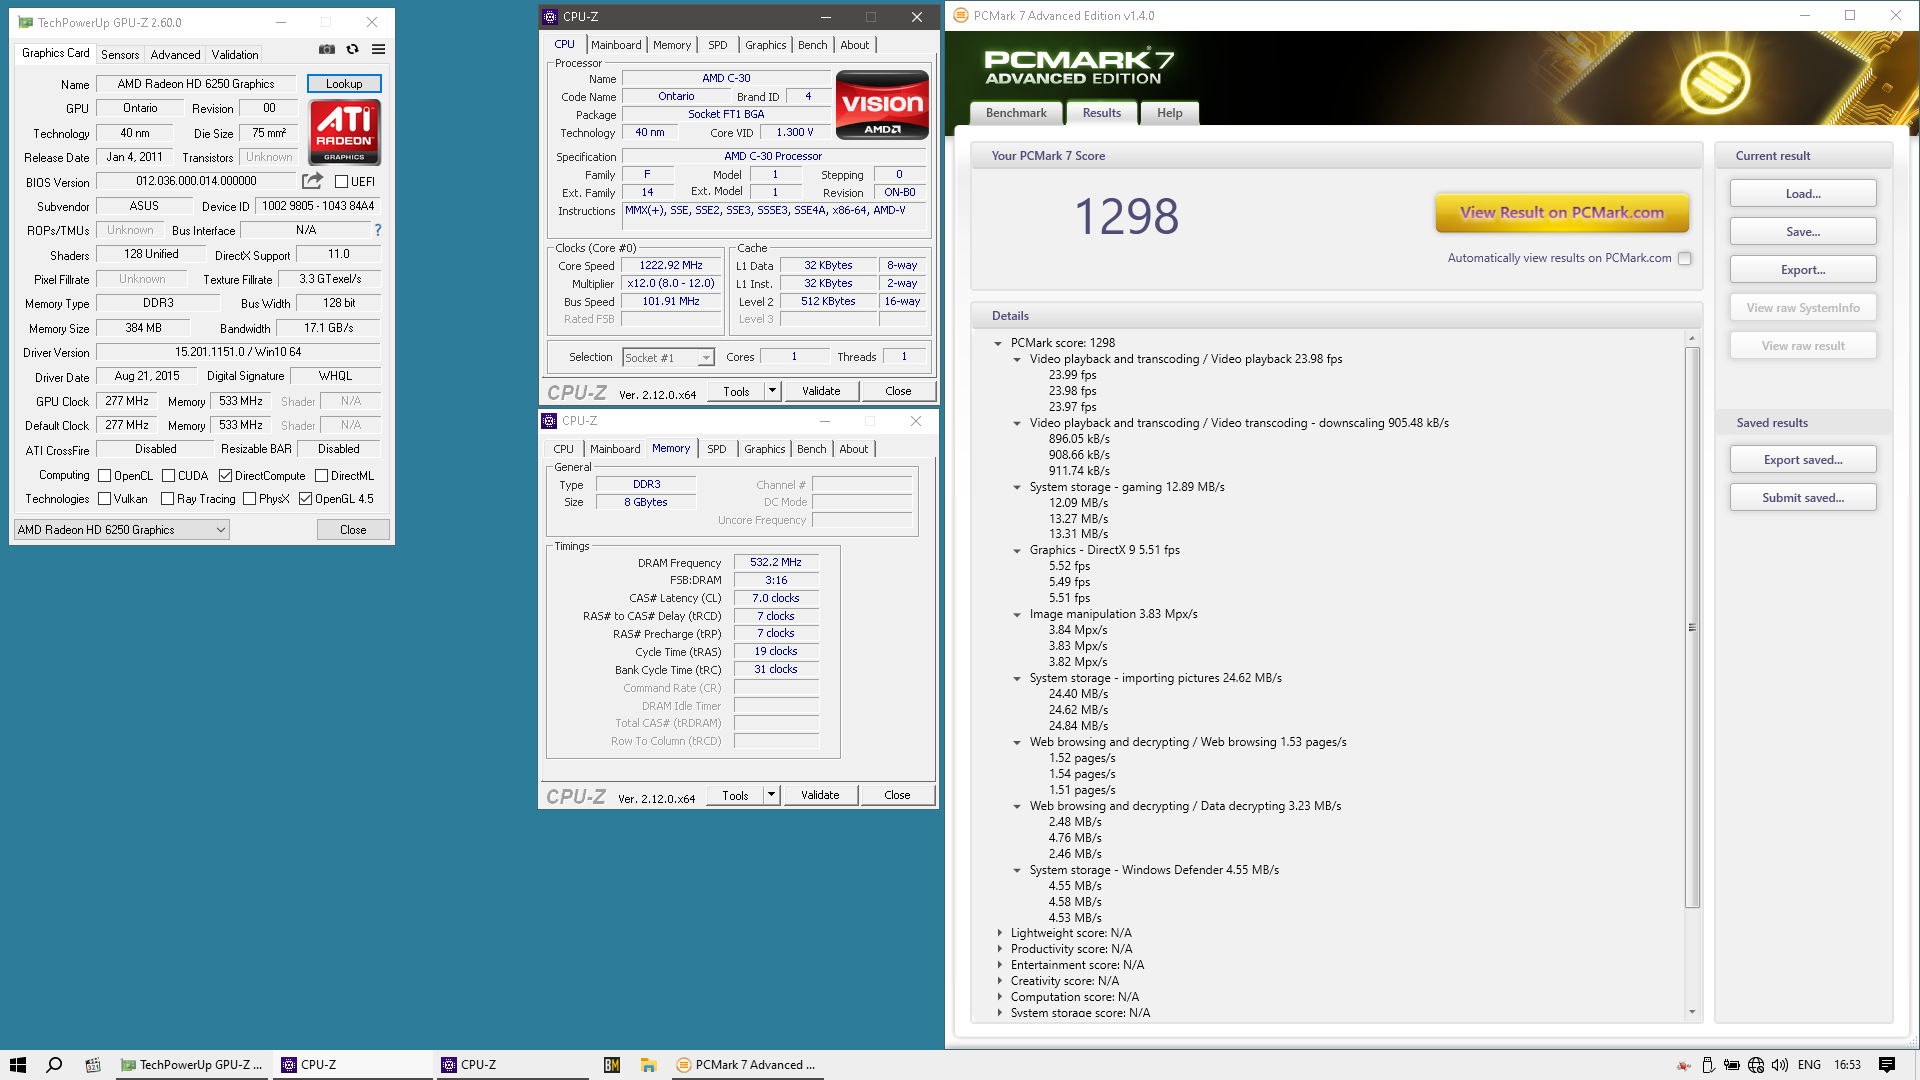This screenshot has height=1080, width=1920.
Task: Click the Lookup button in GPU-Z
Action: [x=344, y=84]
